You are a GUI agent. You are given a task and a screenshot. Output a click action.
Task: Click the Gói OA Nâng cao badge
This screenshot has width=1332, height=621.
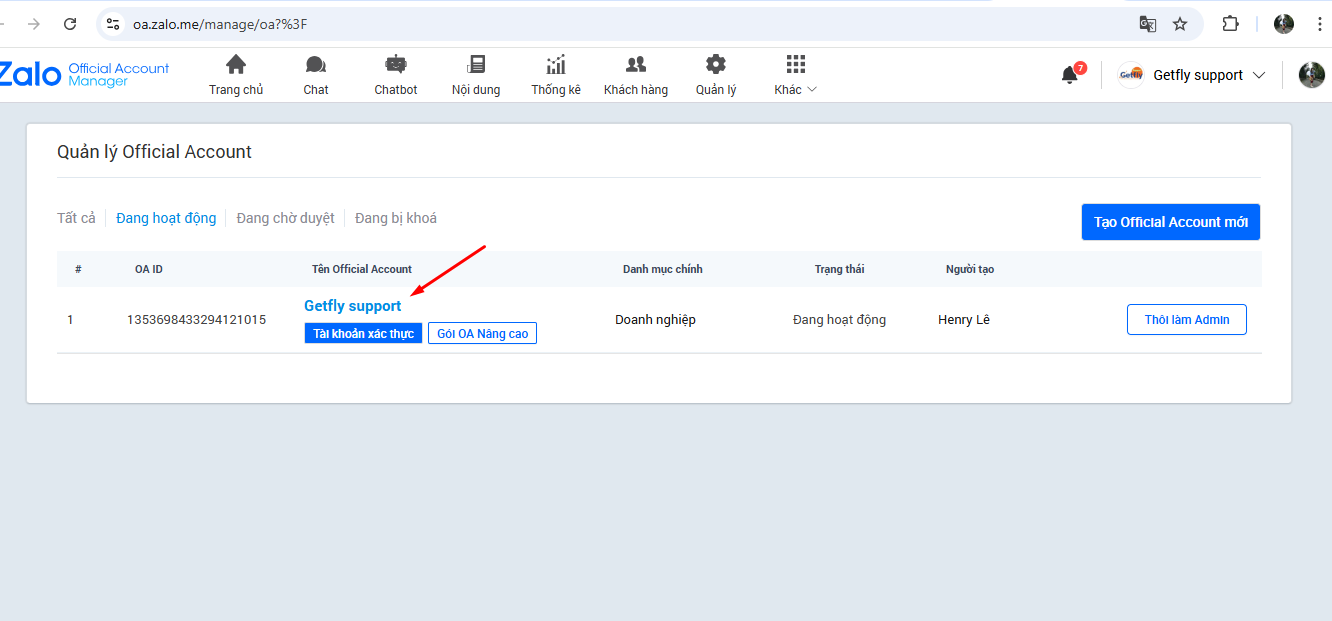pos(483,333)
